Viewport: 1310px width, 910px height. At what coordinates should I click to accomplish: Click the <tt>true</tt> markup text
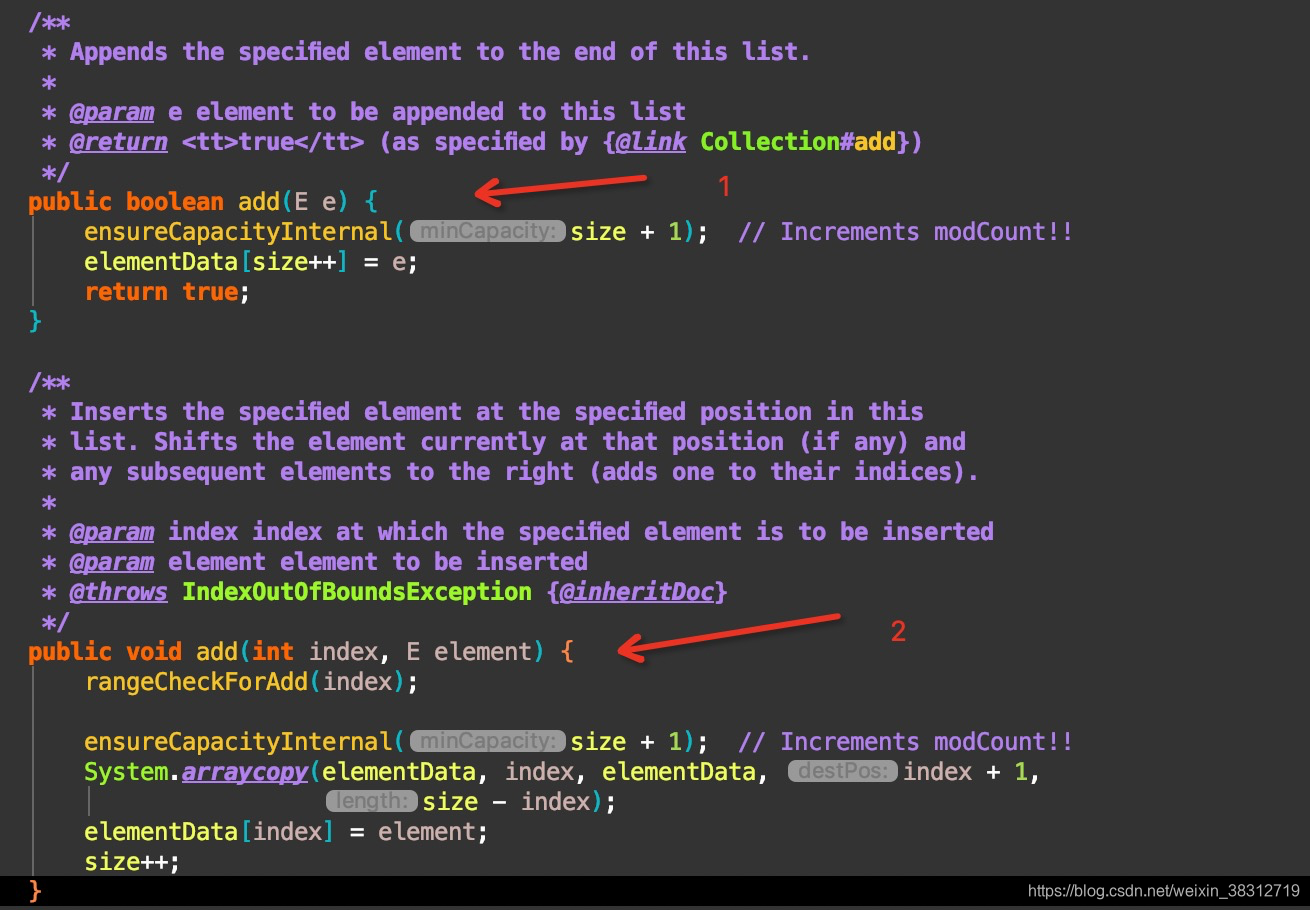[x=273, y=142]
